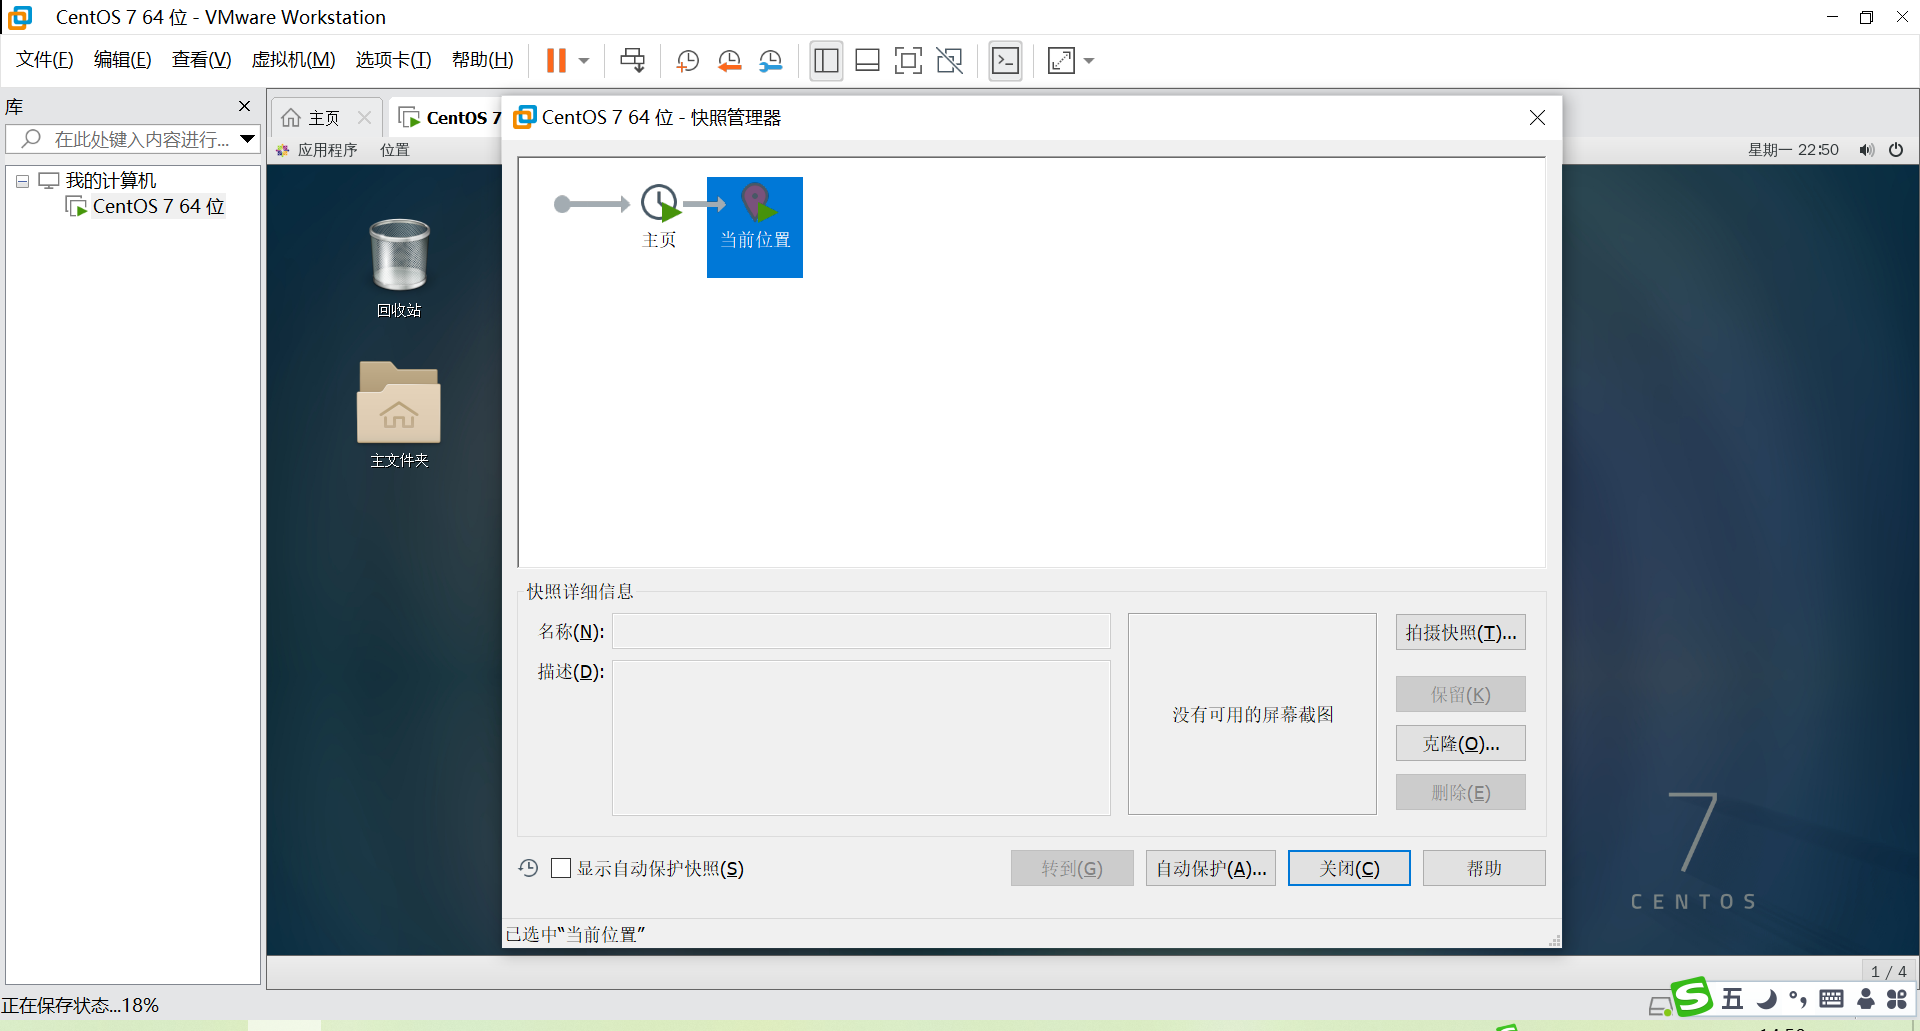Click the full screen mode toolbar icon
This screenshot has height=1031, width=1920.
[x=908, y=61]
